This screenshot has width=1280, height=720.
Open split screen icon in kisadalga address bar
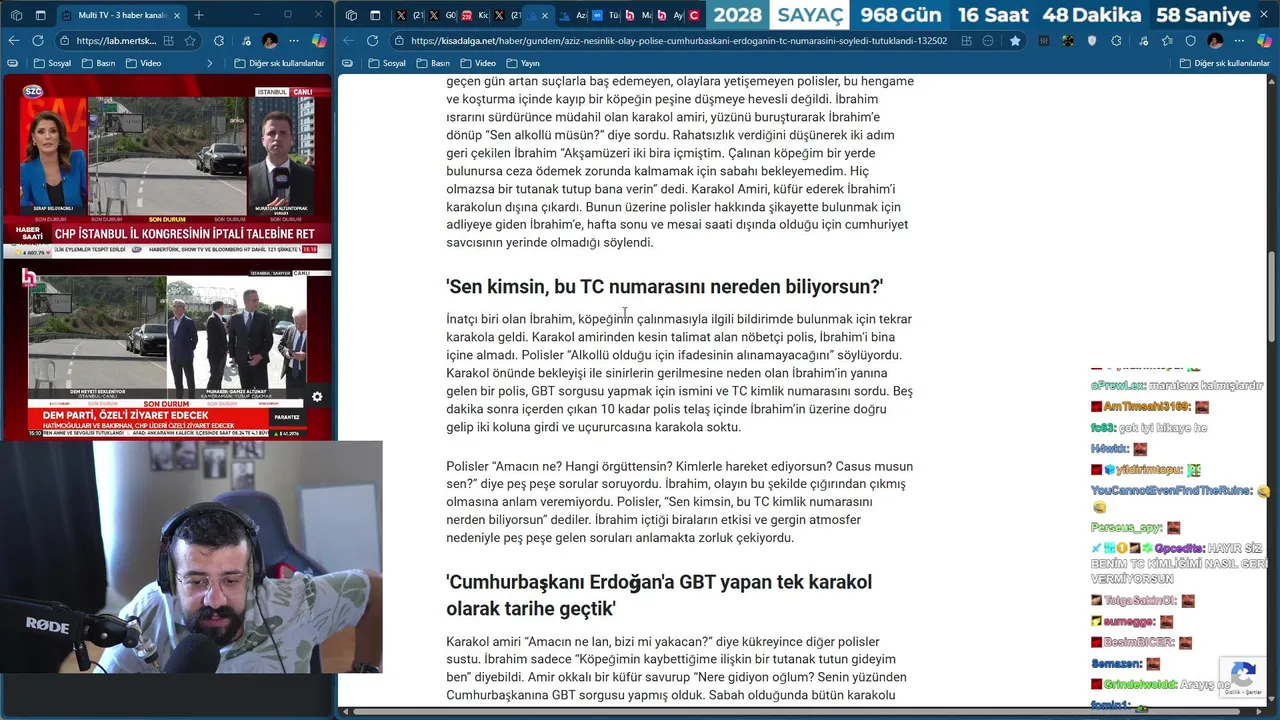[967, 40]
